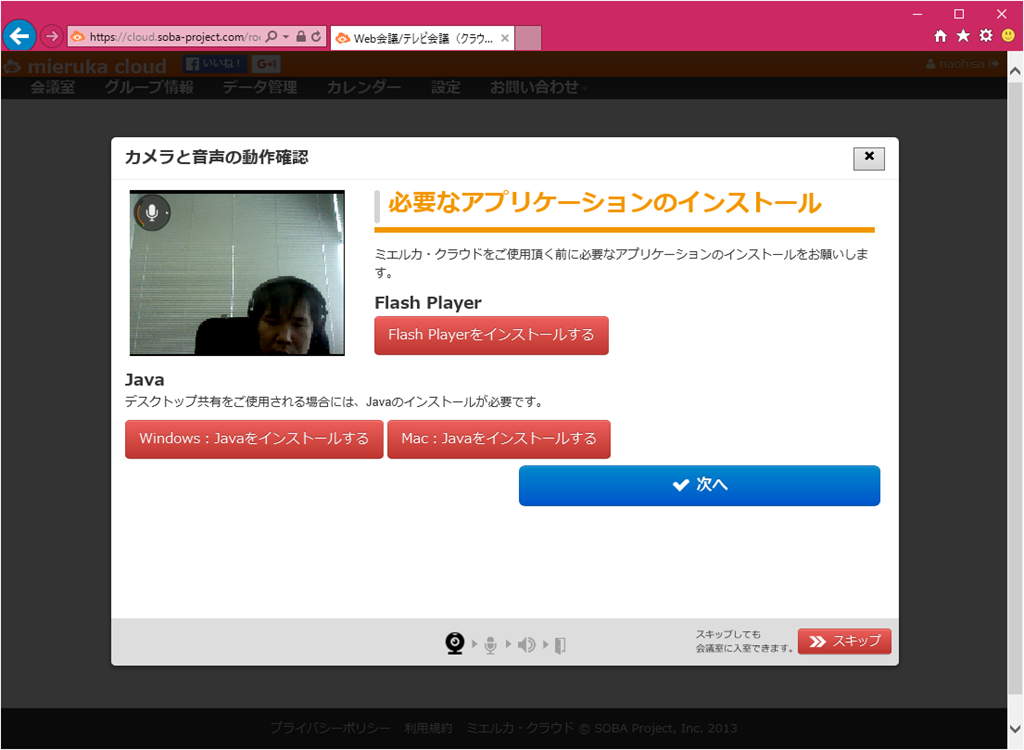The width and height of the screenshot is (1024, 750).
Task: Click the scrollbar down arrow
Action: 1016,728
